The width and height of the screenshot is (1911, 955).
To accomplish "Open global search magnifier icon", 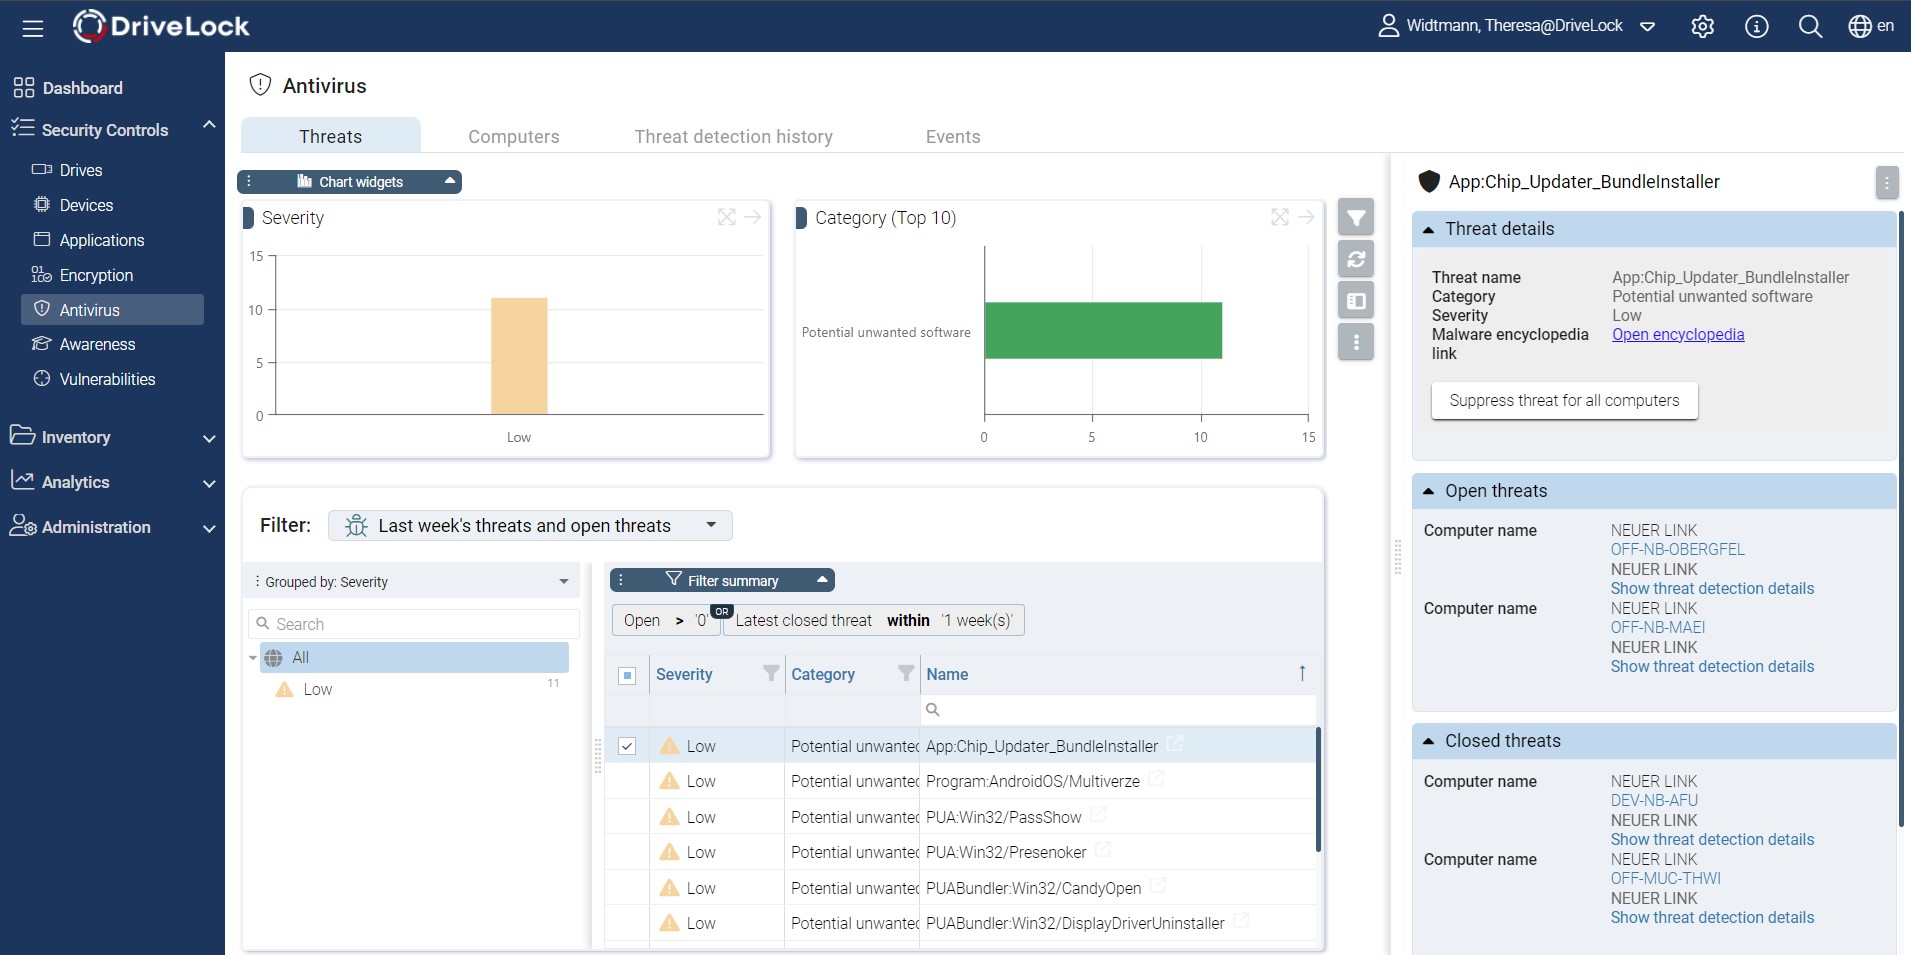I will click(1810, 27).
